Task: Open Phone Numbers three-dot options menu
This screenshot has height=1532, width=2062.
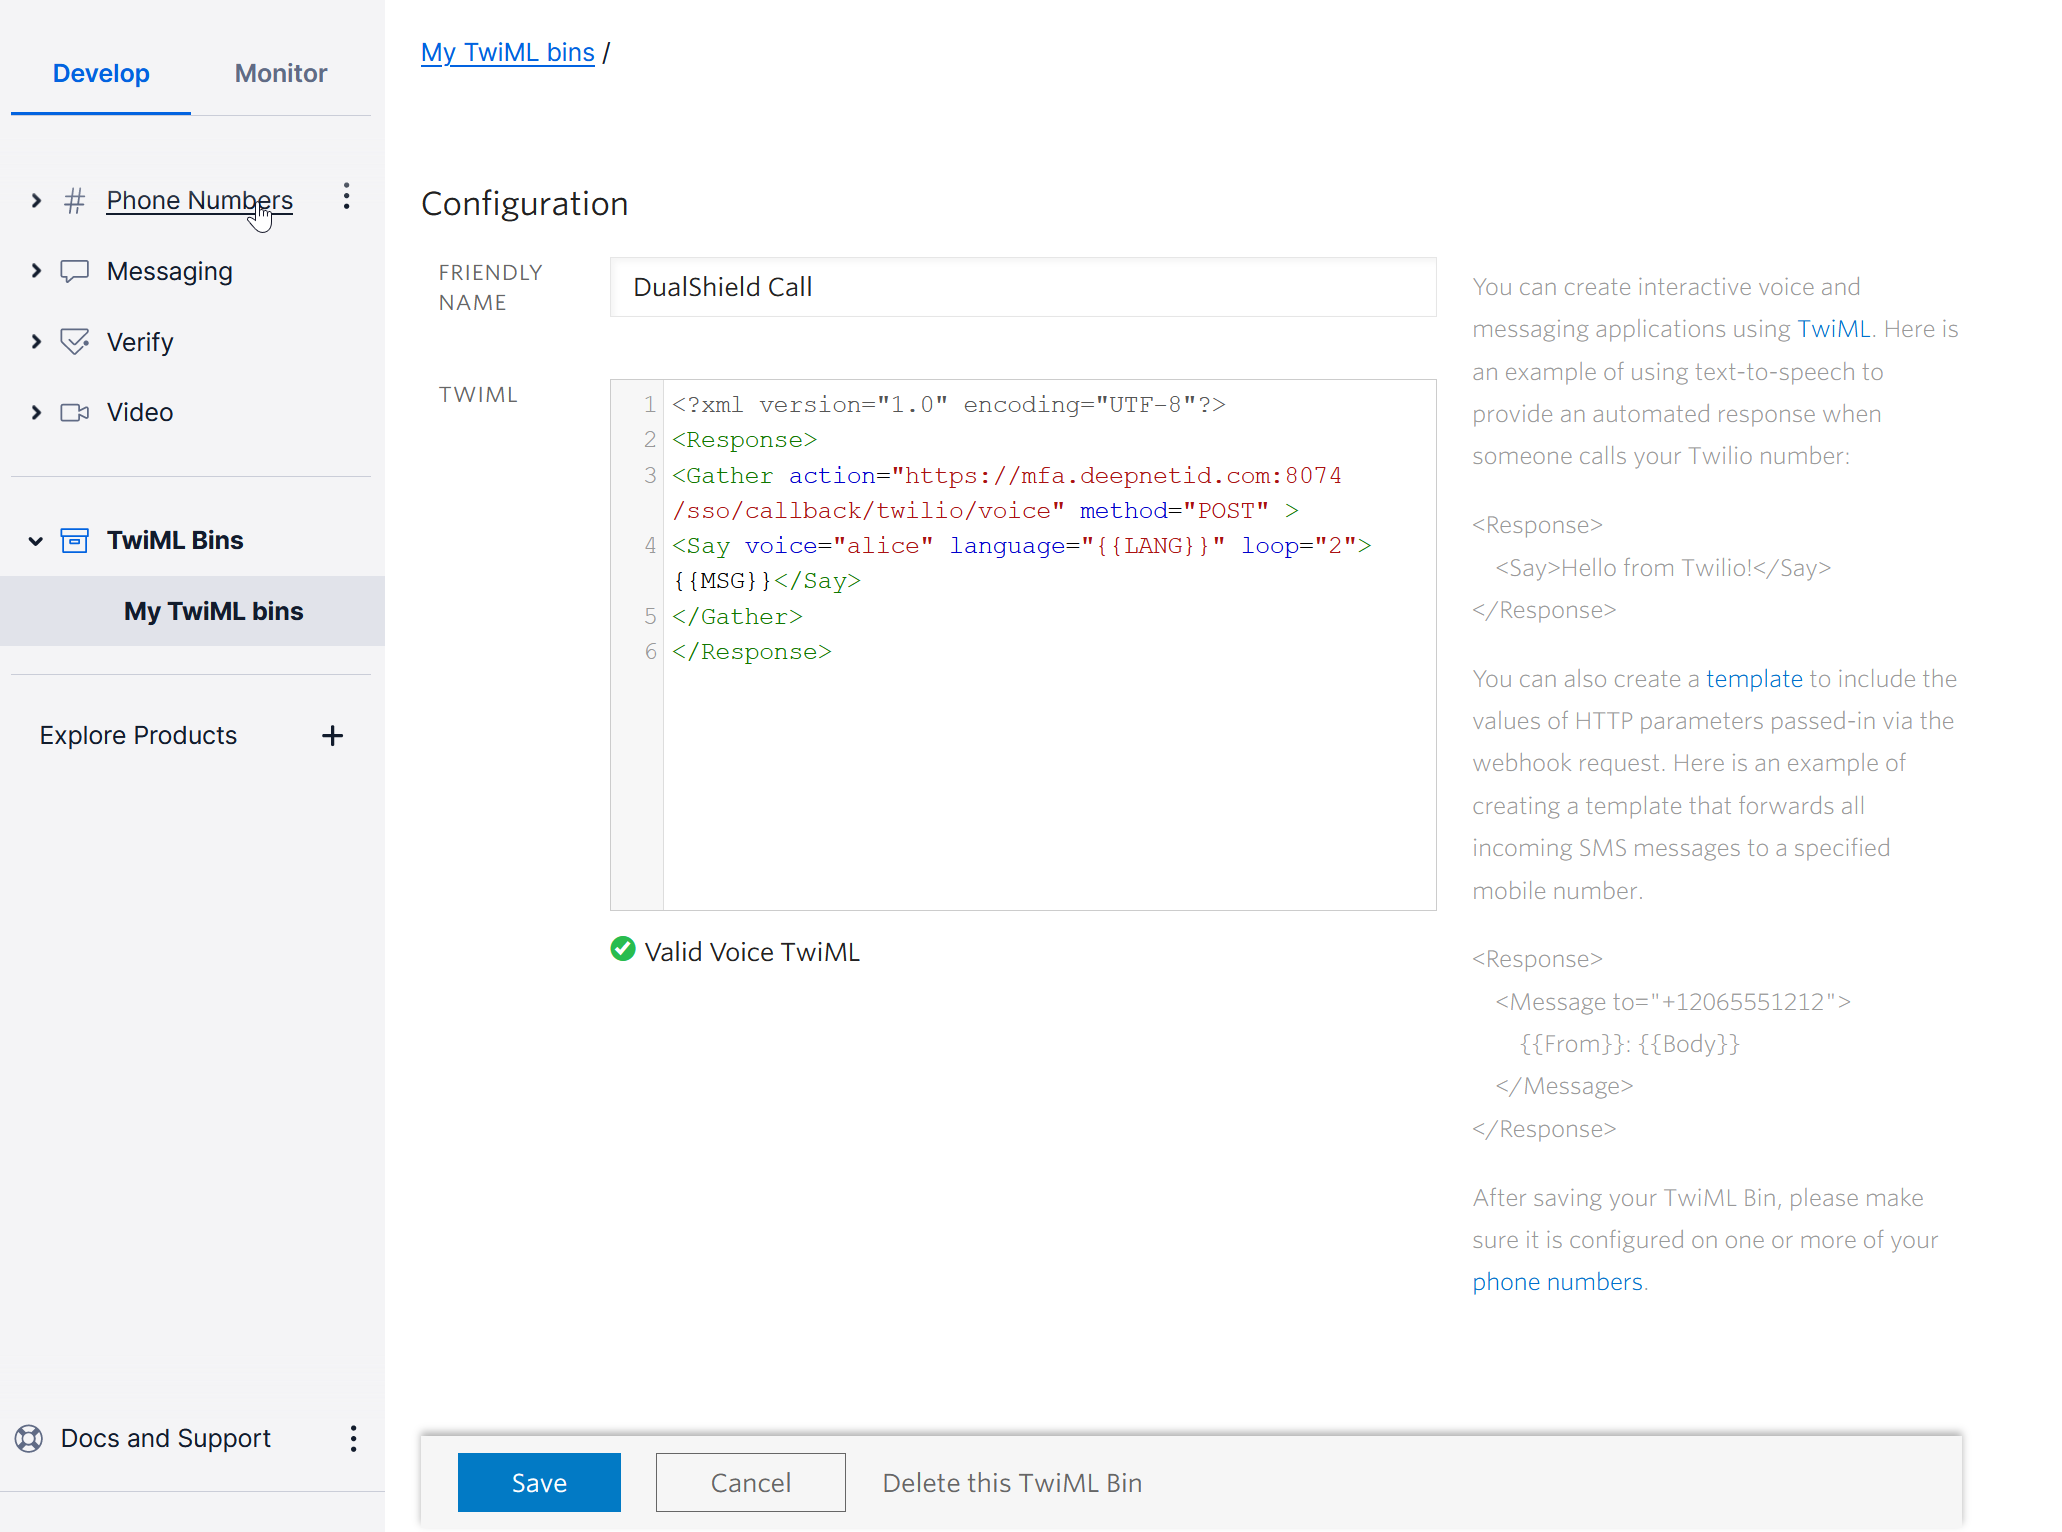Action: (346, 196)
